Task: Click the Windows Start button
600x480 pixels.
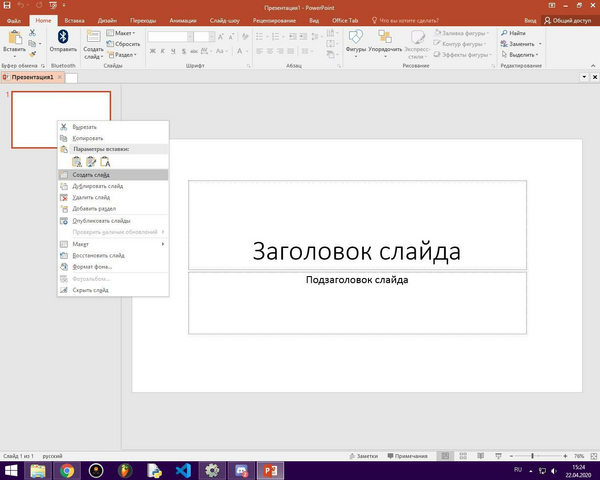Action: coord(11,470)
